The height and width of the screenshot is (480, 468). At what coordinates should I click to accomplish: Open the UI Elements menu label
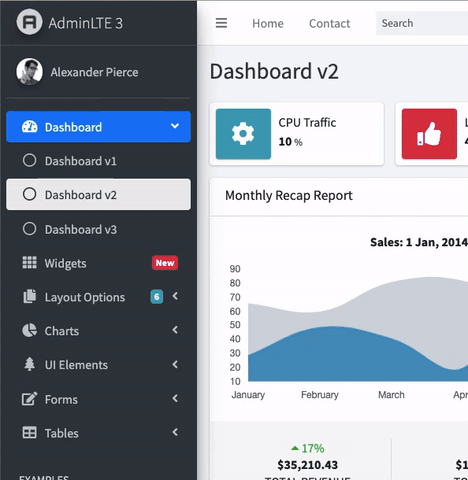(x=76, y=365)
